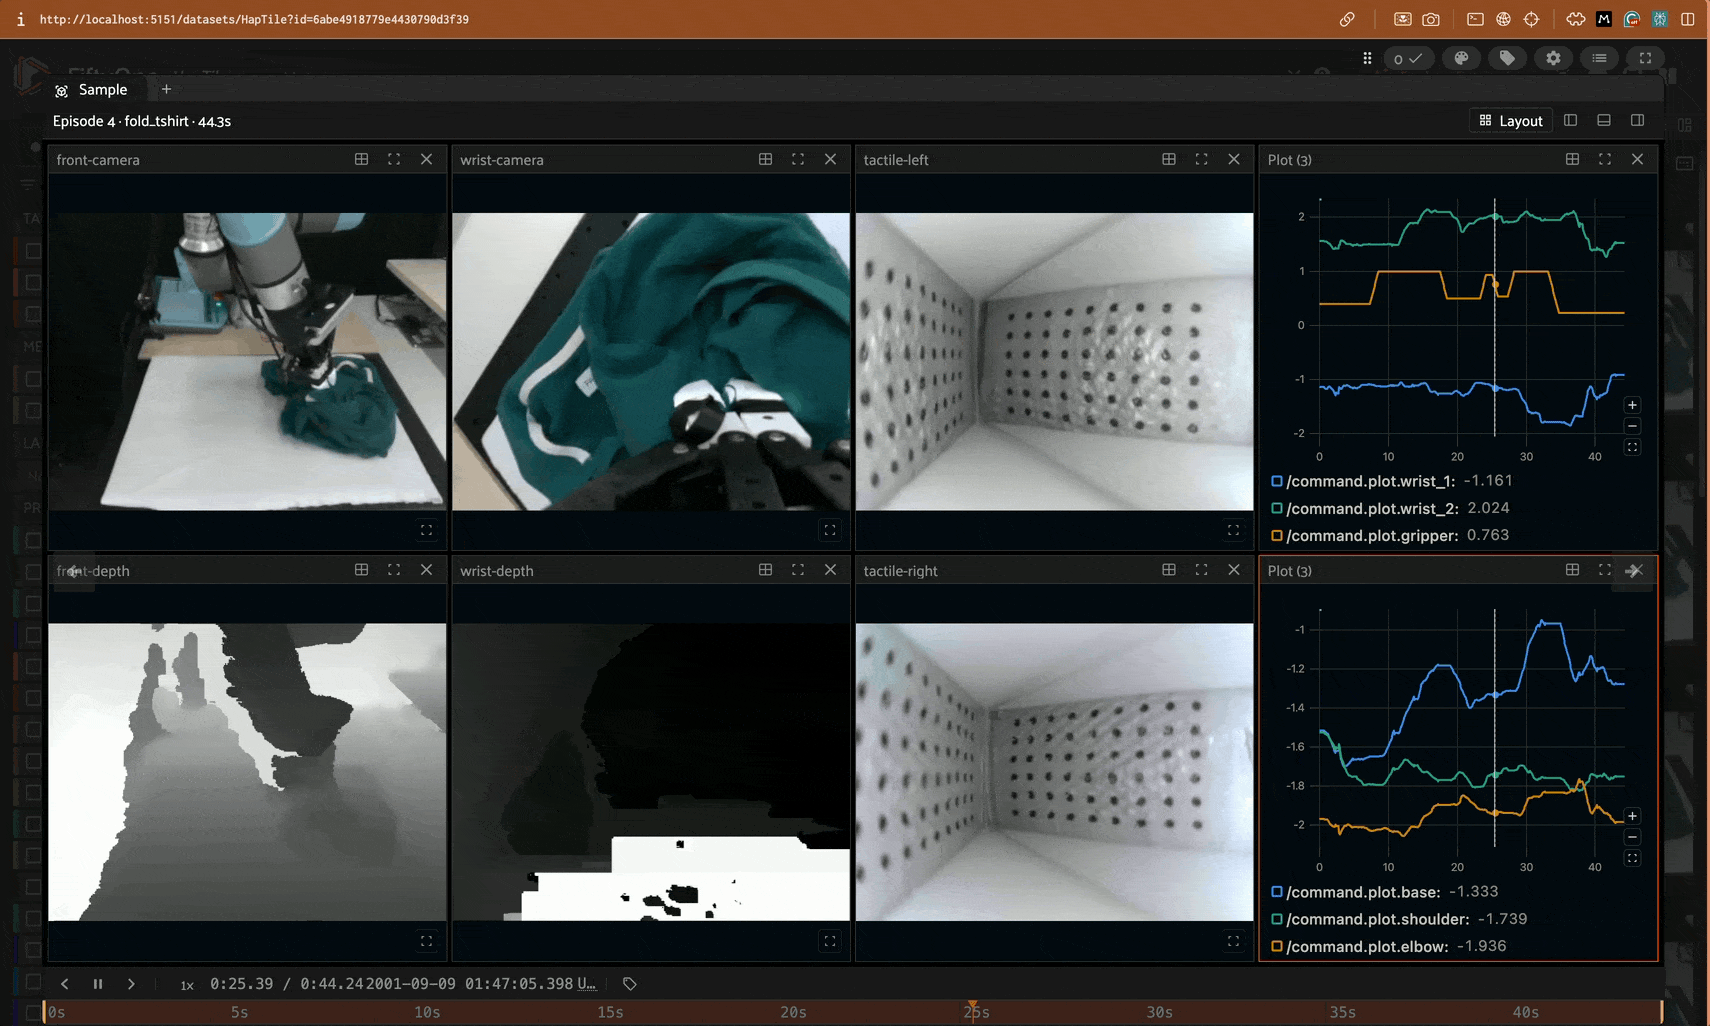Image resolution: width=1710 pixels, height=1026 pixels.
Task: Select the Sample tab
Action: click(92, 90)
